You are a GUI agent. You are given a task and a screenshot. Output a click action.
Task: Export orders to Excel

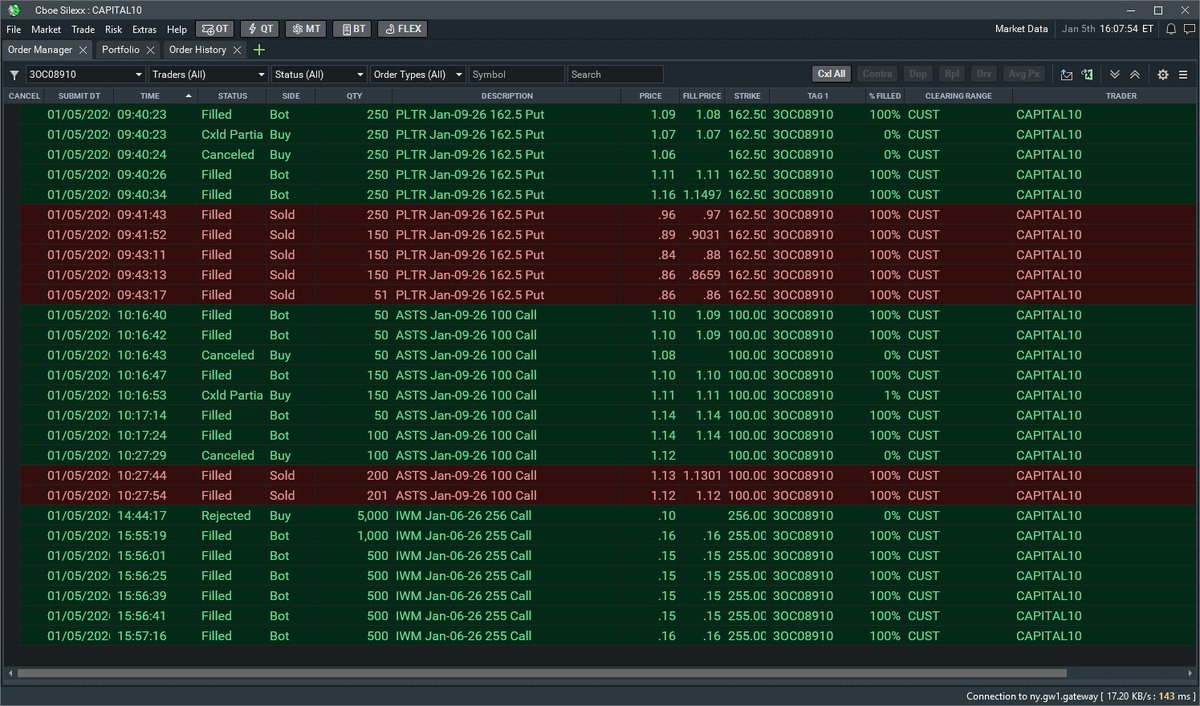(1086, 74)
